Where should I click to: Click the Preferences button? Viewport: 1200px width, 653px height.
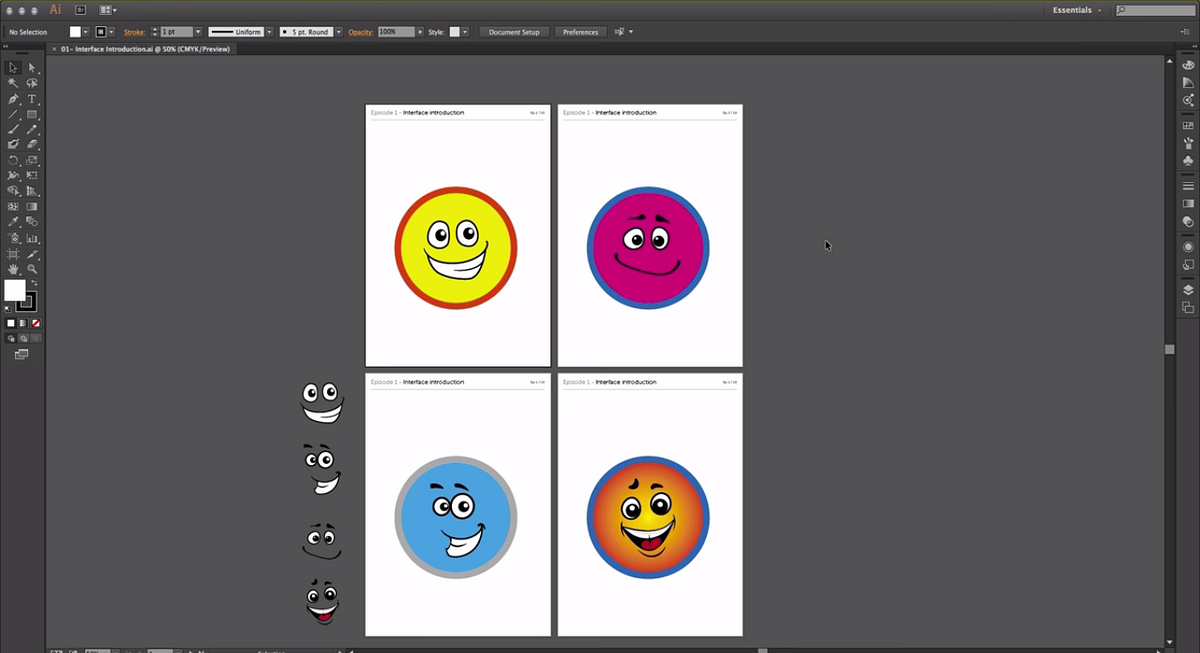(580, 32)
